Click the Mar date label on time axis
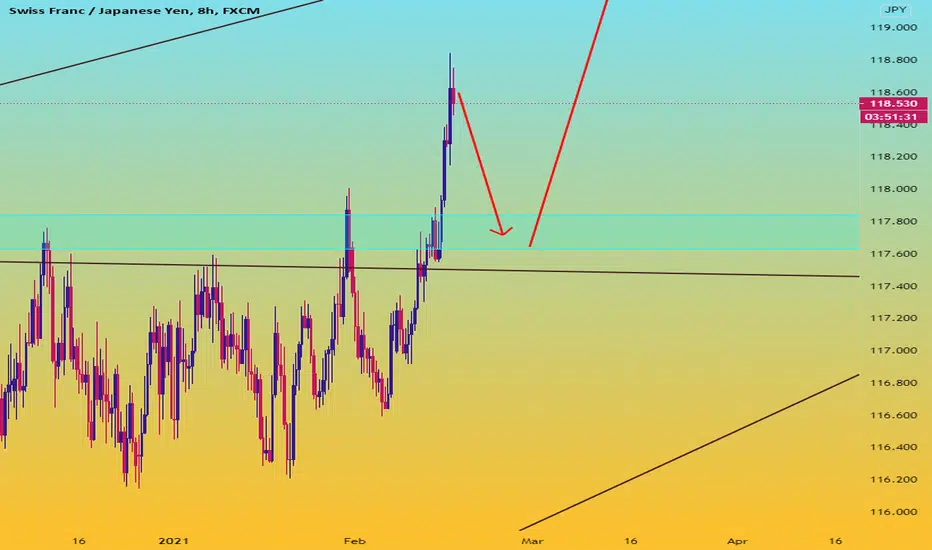 coord(532,541)
